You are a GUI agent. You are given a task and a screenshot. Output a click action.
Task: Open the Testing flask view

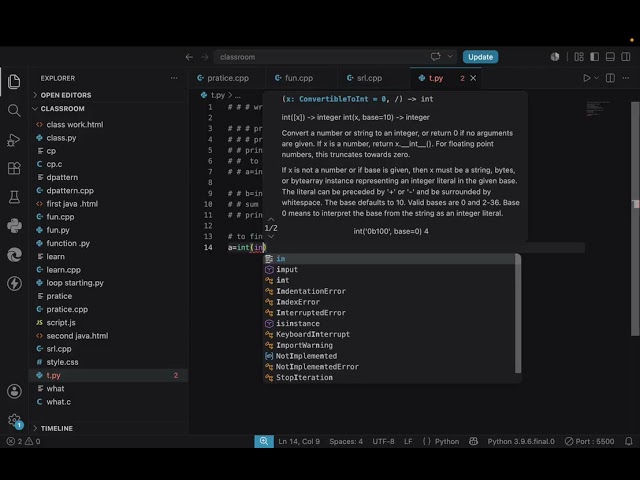click(14, 197)
